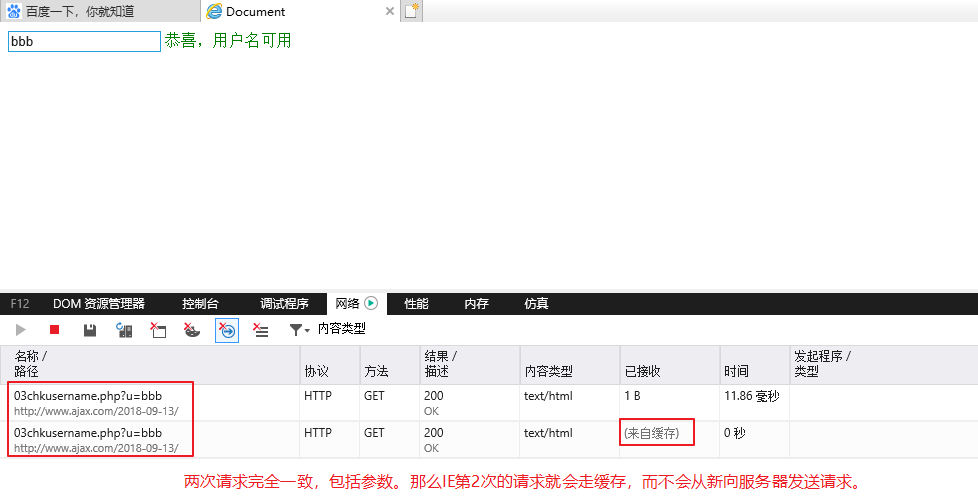Sort by 时间 column header
The height and width of the screenshot is (502, 978).
click(755, 364)
